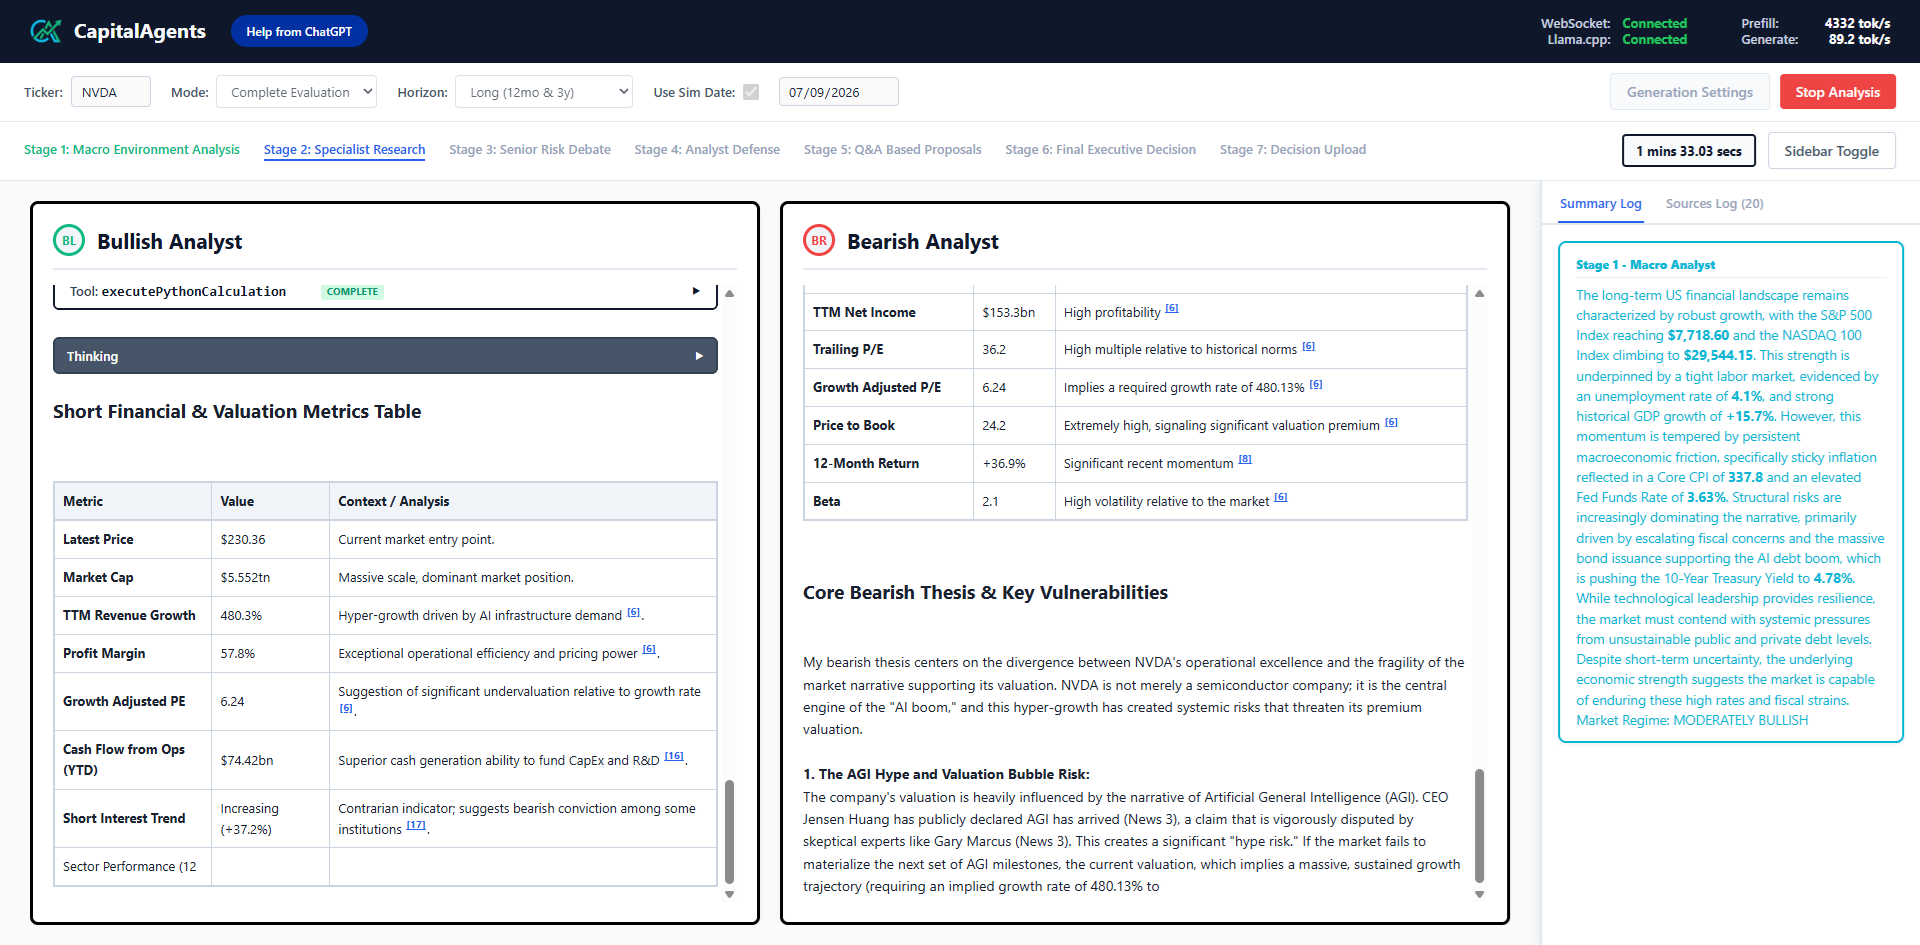This screenshot has width=1920, height=945.
Task: Open Stage 1: Macro Environment Analysis tab
Action: pyautogui.click(x=132, y=150)
